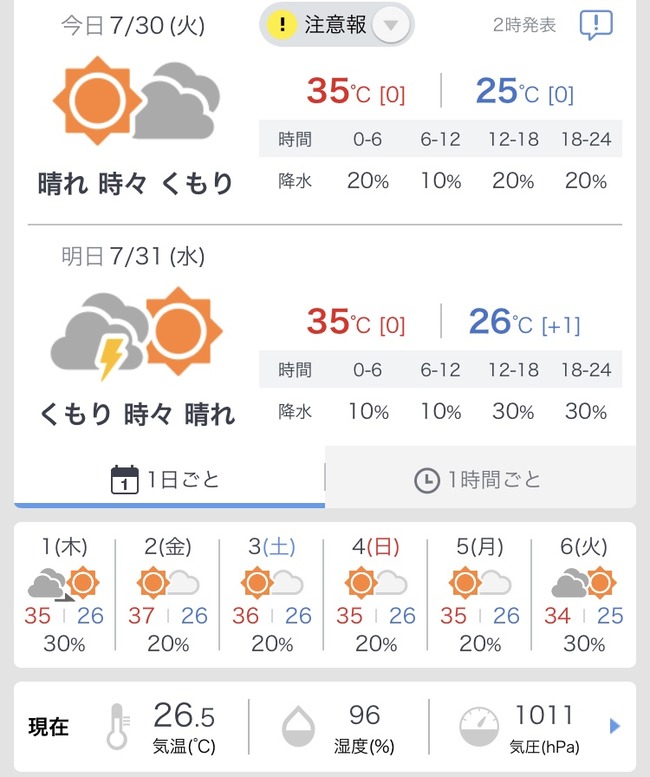650x777 pixels.
Task: Open the 6(火) forecast weather icon
Action: coord(584,583)
